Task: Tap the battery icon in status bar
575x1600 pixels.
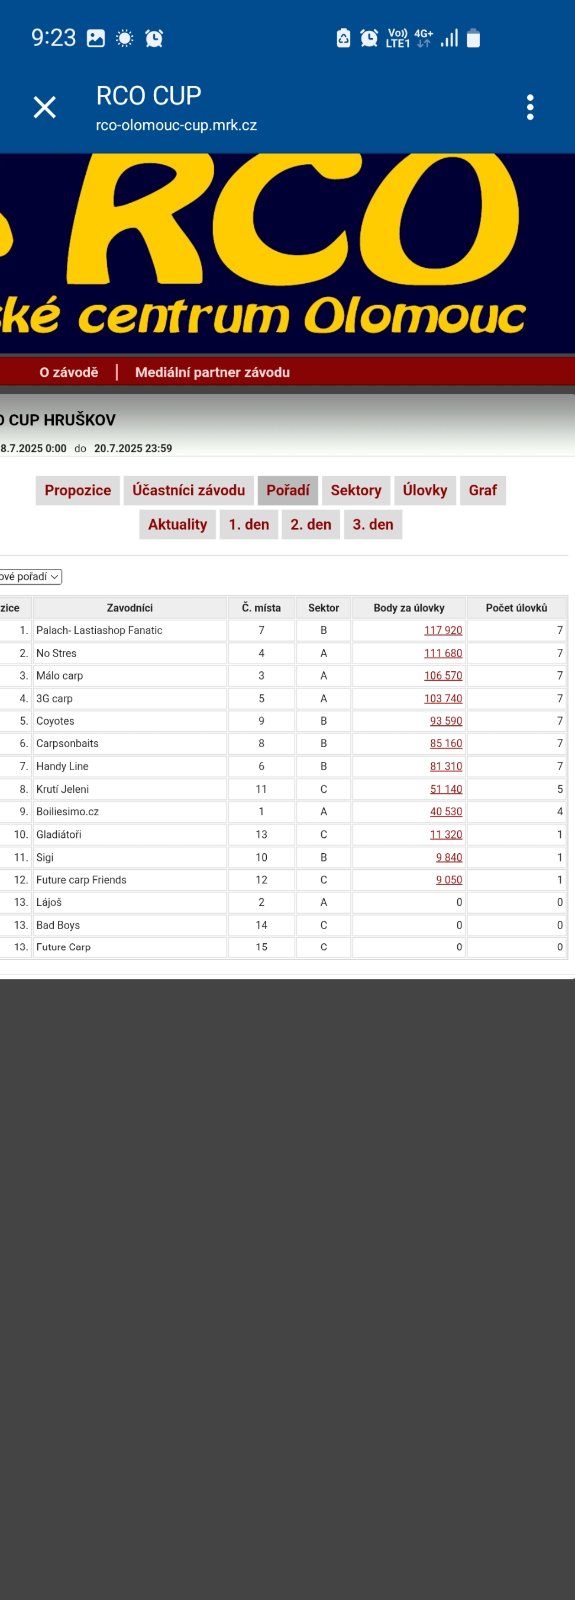Action: (474, 38)
